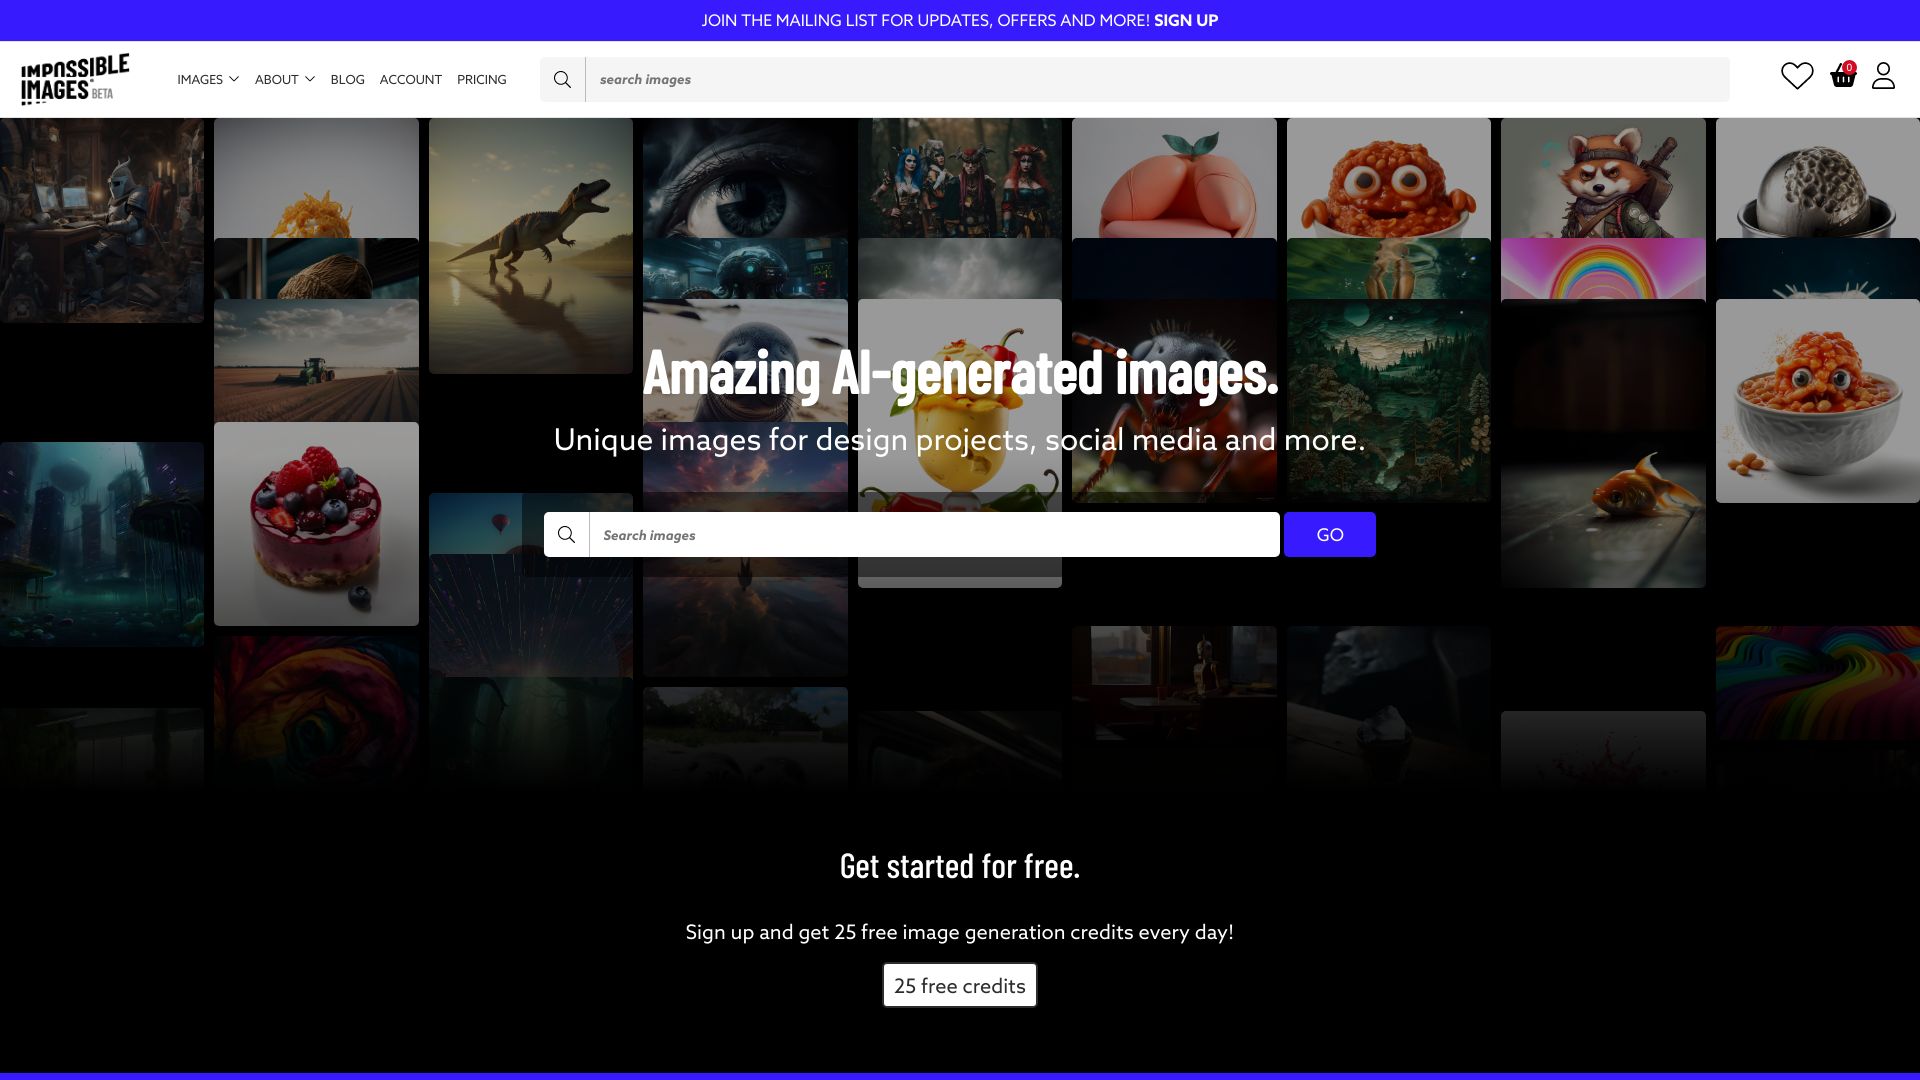Click the BLOG menu item
Image resolution: width=1920 pixels, height=1080 pixels.
[347, 79]
